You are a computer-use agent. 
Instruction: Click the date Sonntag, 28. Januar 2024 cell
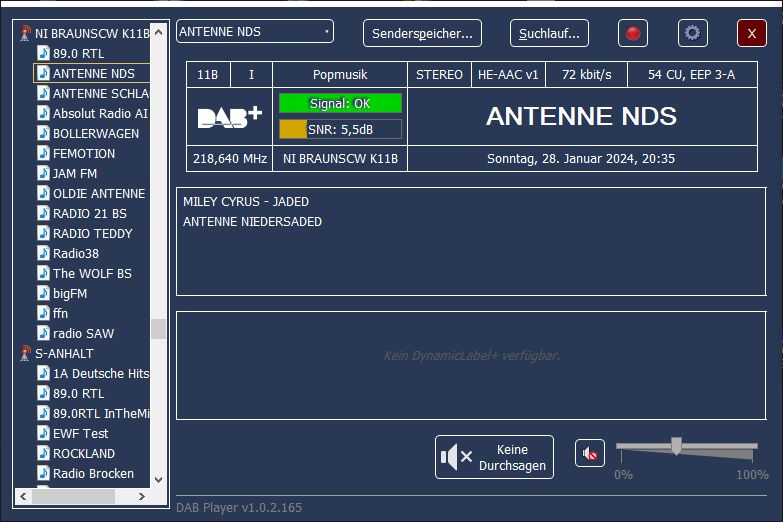(582, 158)
